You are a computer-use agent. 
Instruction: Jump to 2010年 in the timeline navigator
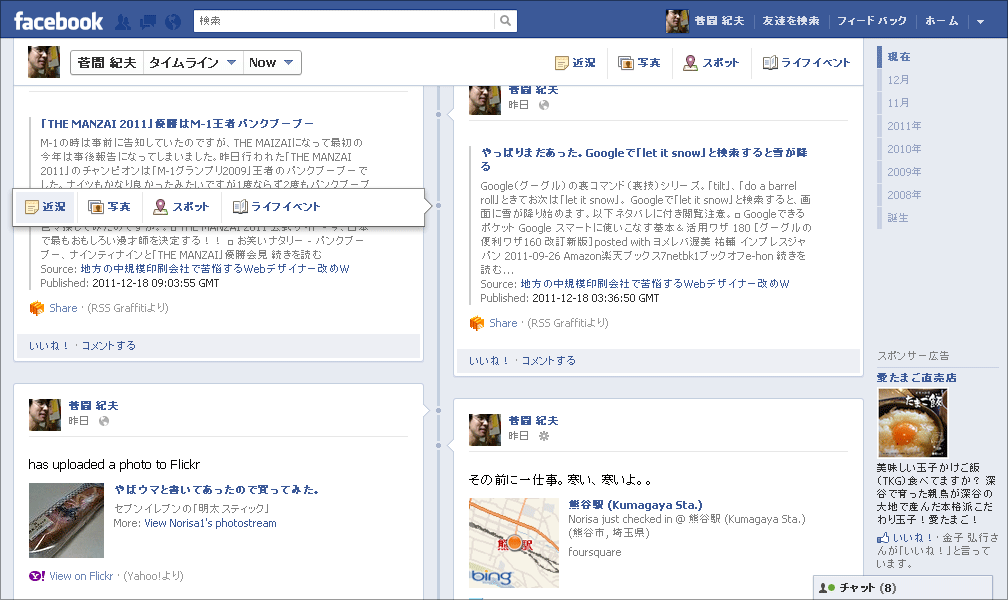tap(904, 149)
